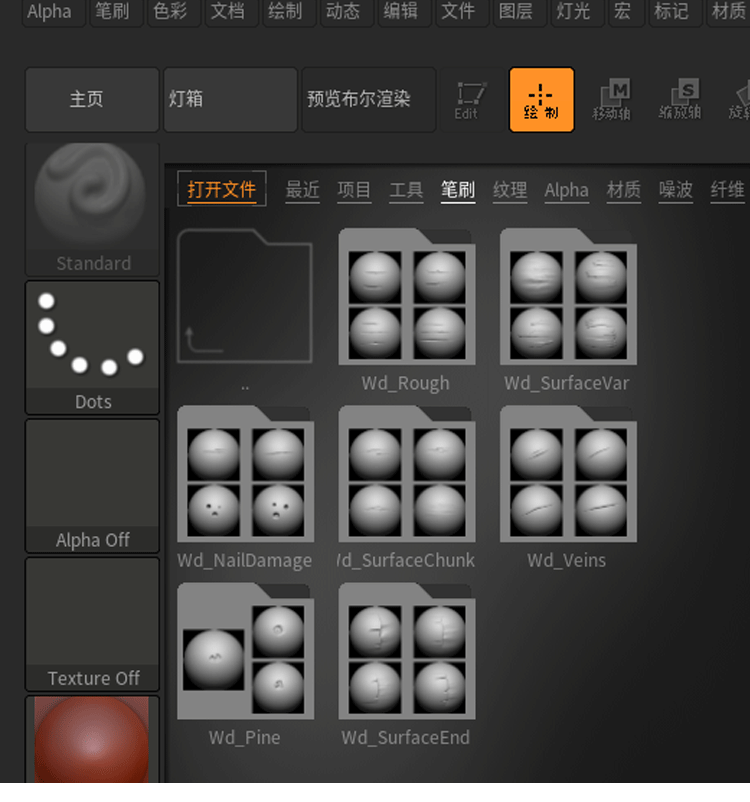Screen dimensions: 750x802
Task: Go up to parent folder
Action: click(x=245, y=309)
